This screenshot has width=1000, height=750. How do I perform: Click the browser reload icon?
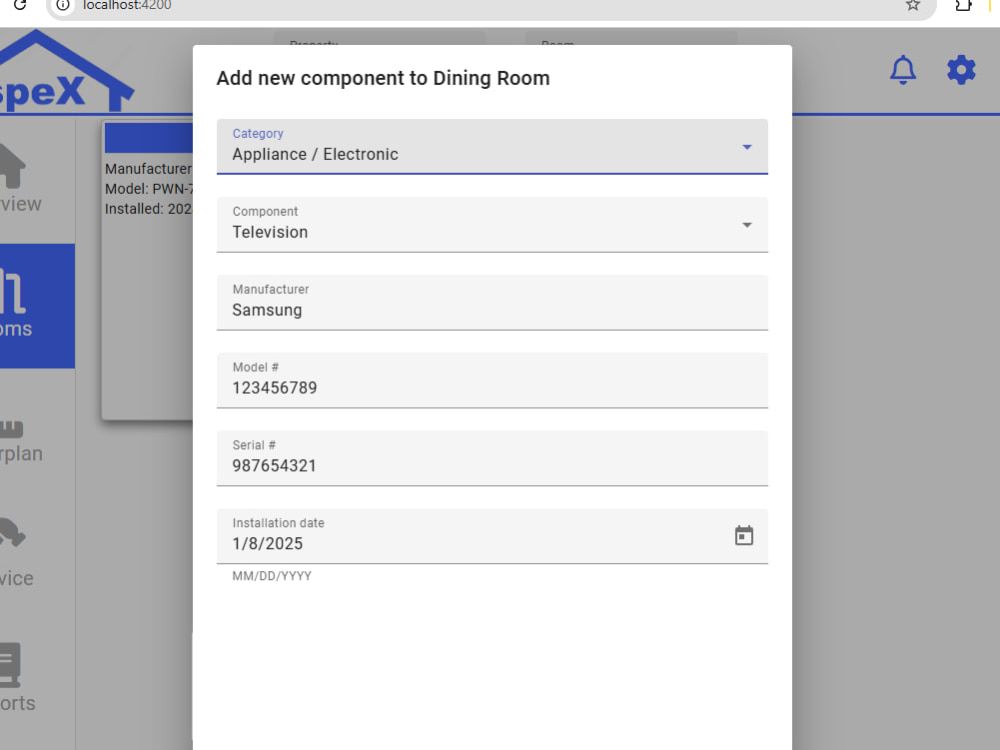coord(20,5)
